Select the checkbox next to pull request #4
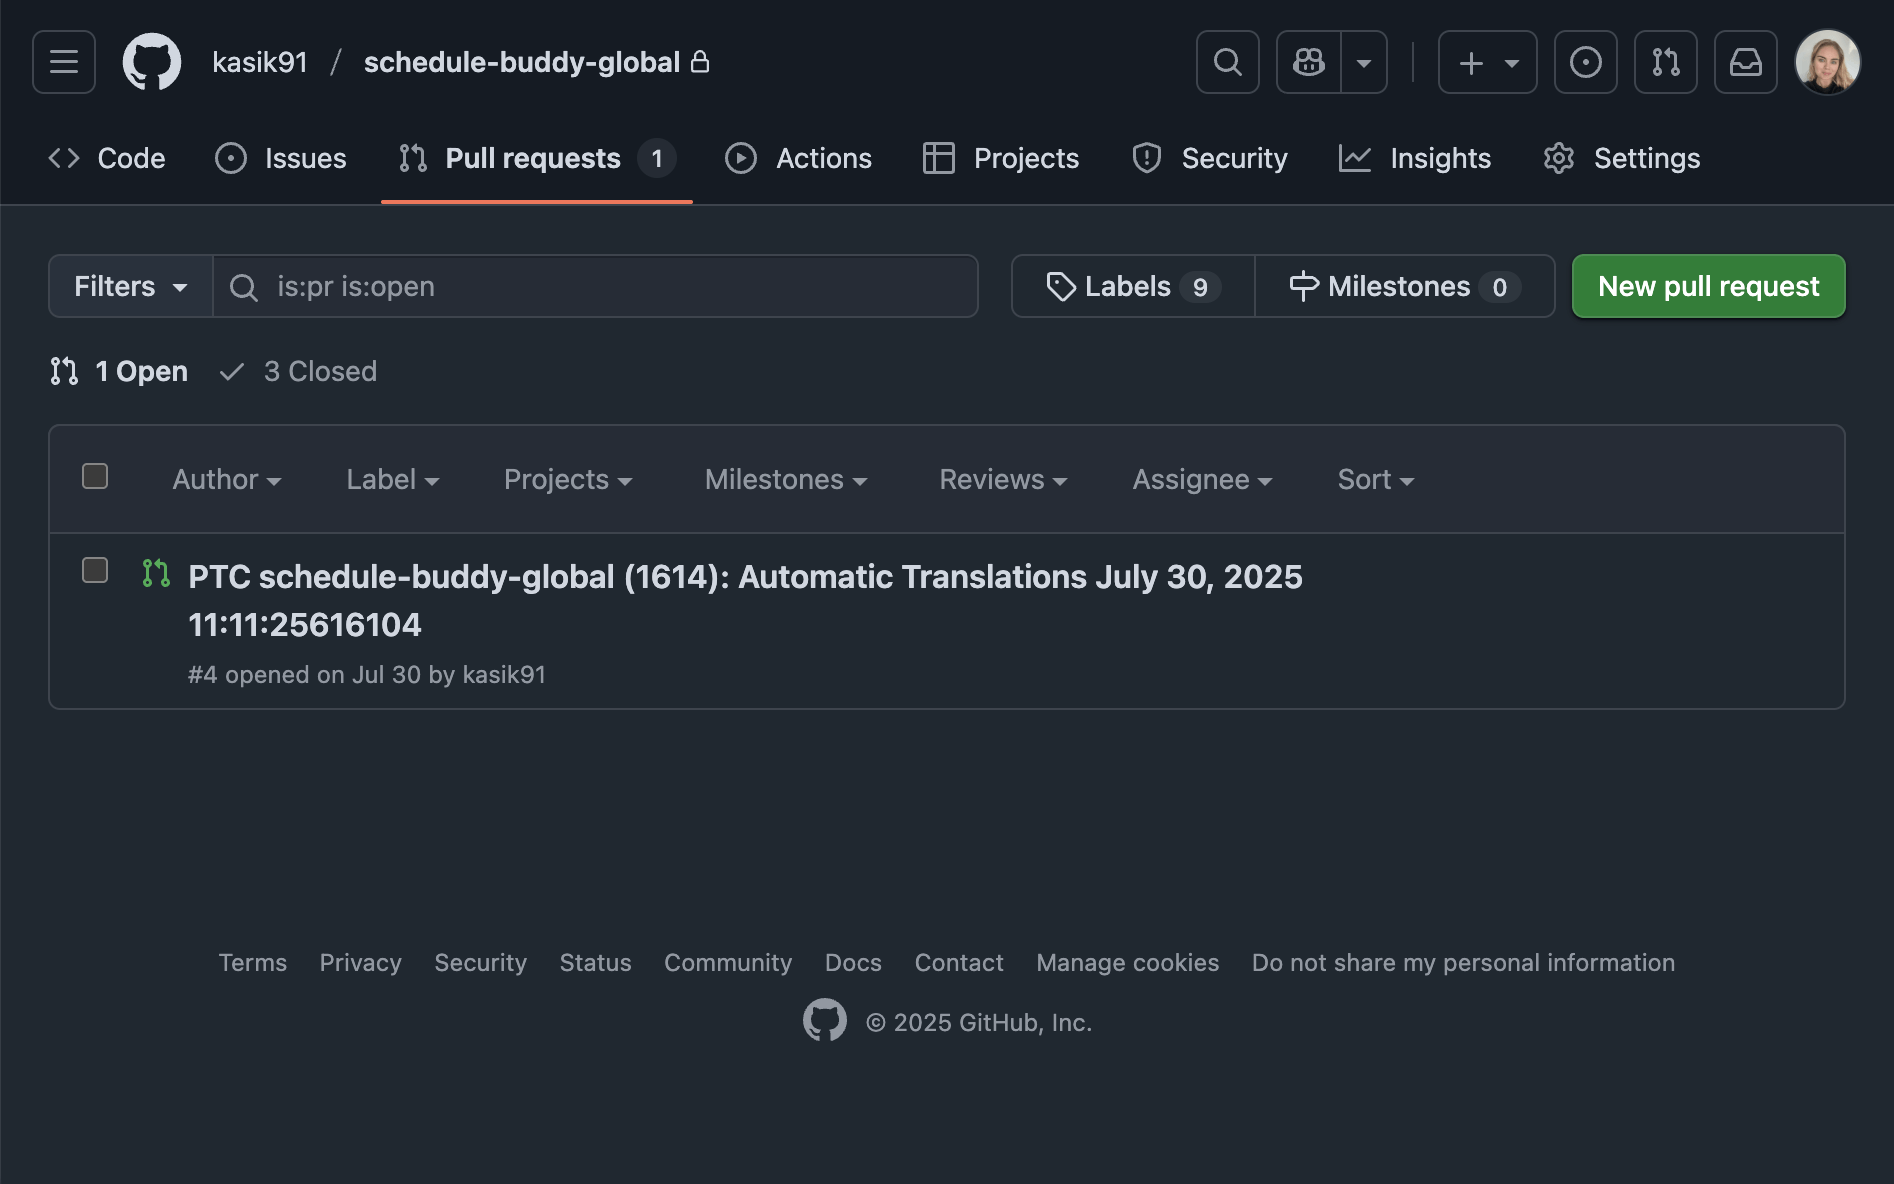Screen dimensions: 1894x1184 [x=95, y=571]
